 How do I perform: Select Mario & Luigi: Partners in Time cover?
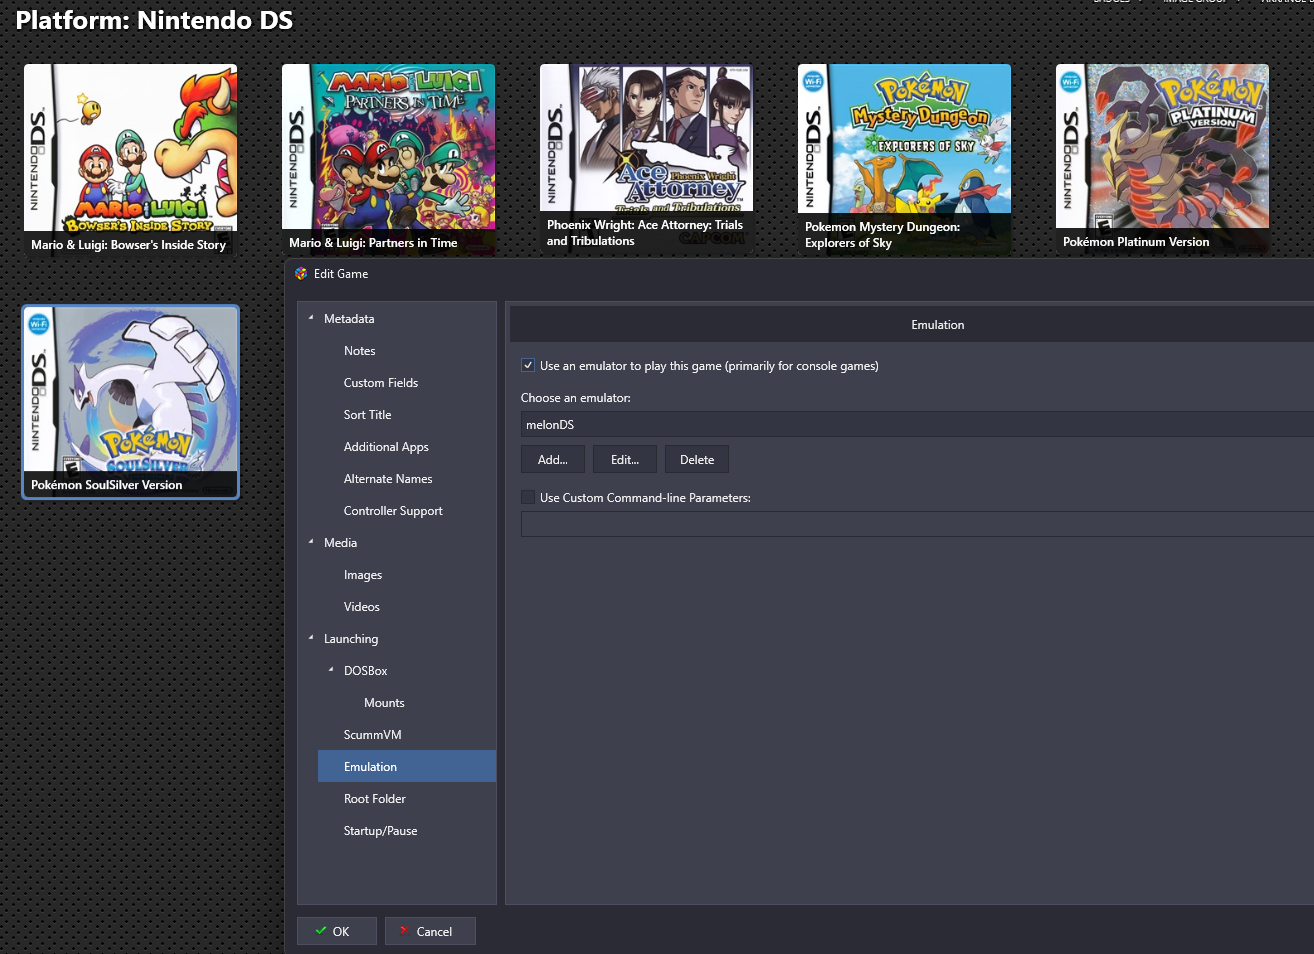[x=388, y=158]
